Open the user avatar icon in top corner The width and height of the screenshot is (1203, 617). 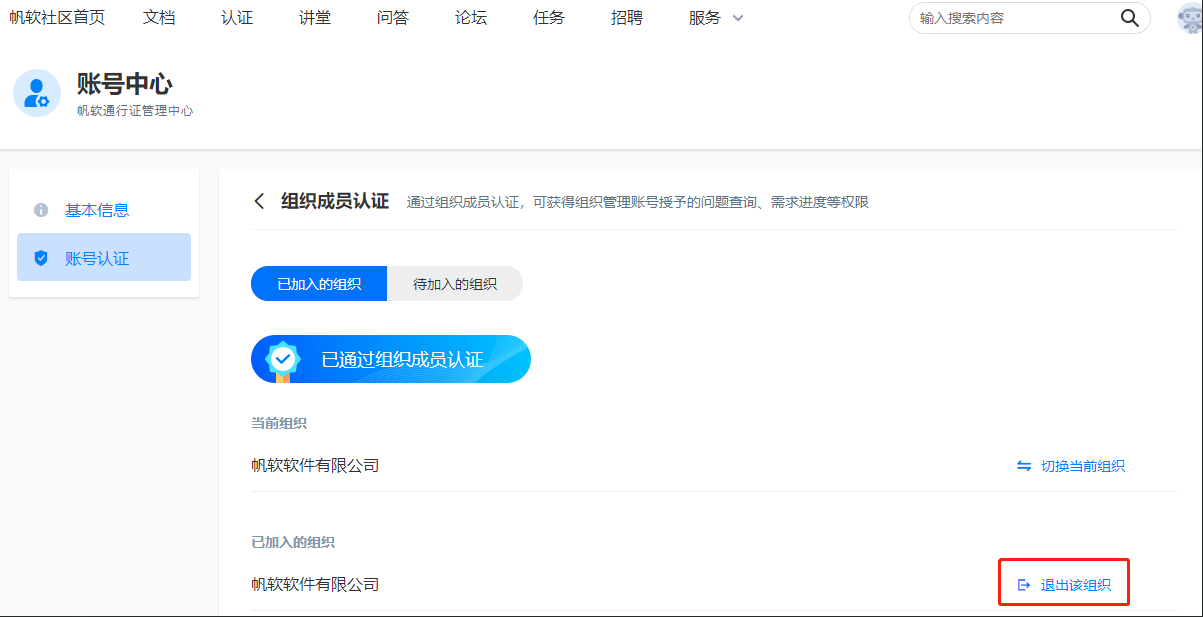pyautogui.click(x=1190, y=18)
